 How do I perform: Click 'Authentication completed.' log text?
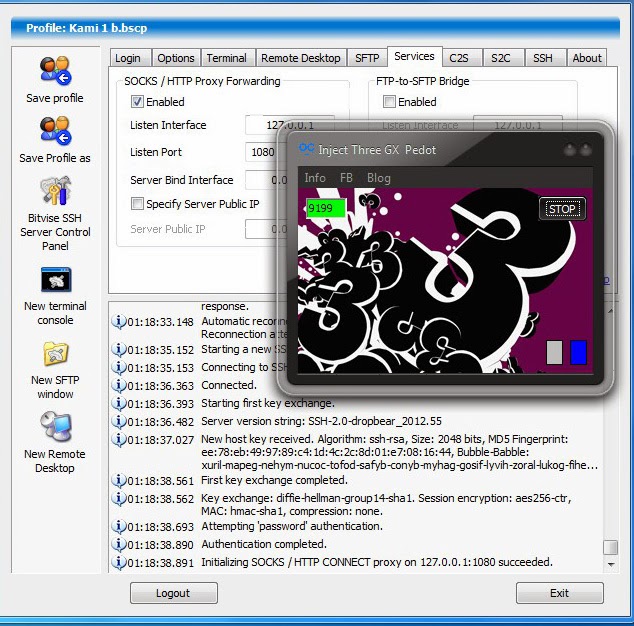pos(264,544)
